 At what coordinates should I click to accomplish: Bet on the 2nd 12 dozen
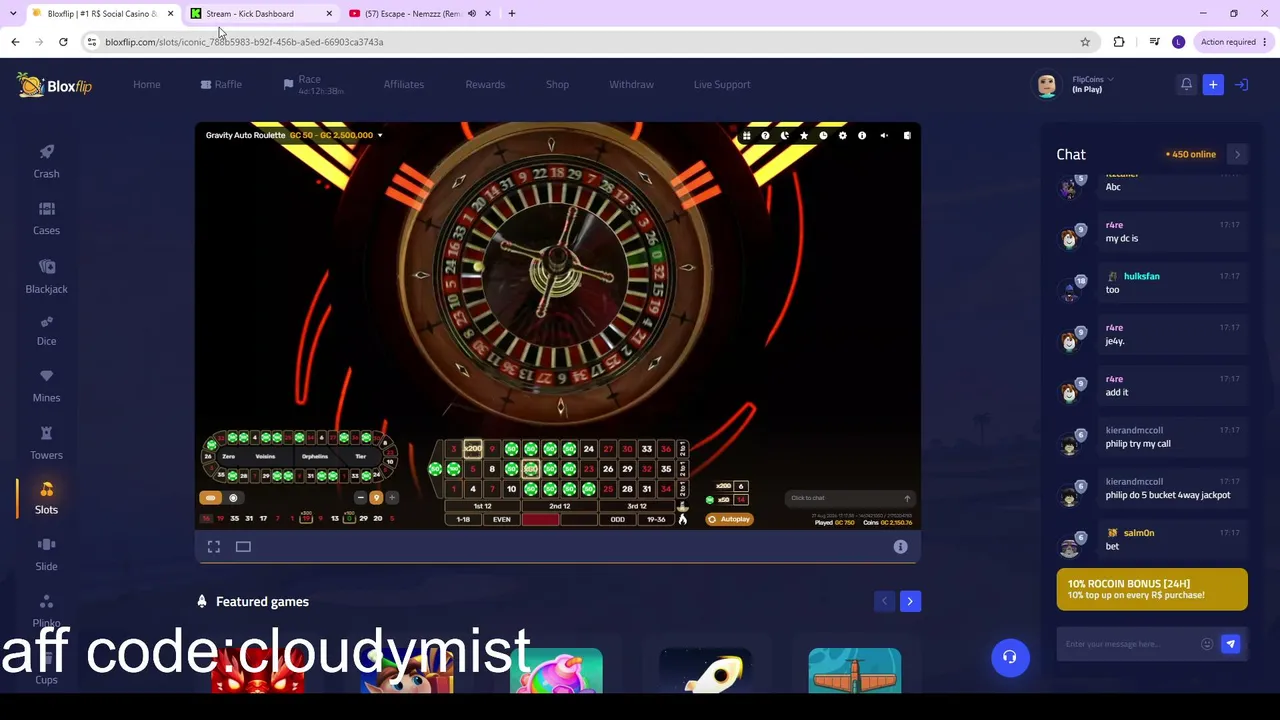pos(559,507)
